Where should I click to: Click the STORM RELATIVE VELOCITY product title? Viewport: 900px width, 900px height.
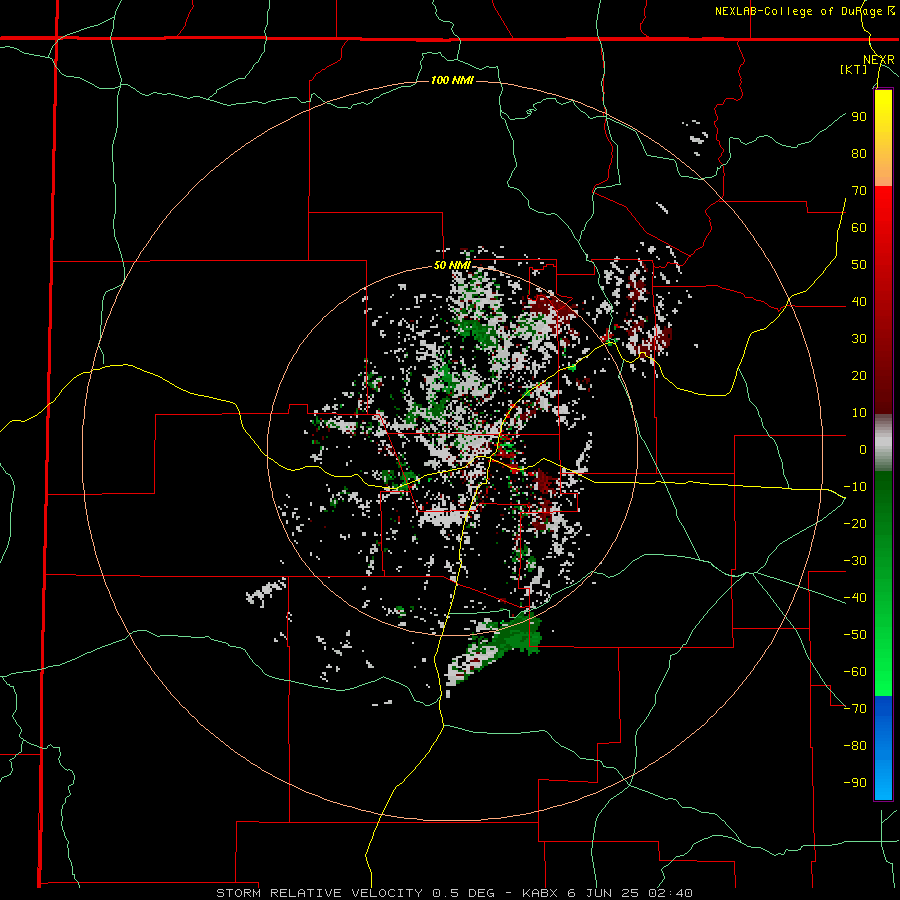(321, 893)
